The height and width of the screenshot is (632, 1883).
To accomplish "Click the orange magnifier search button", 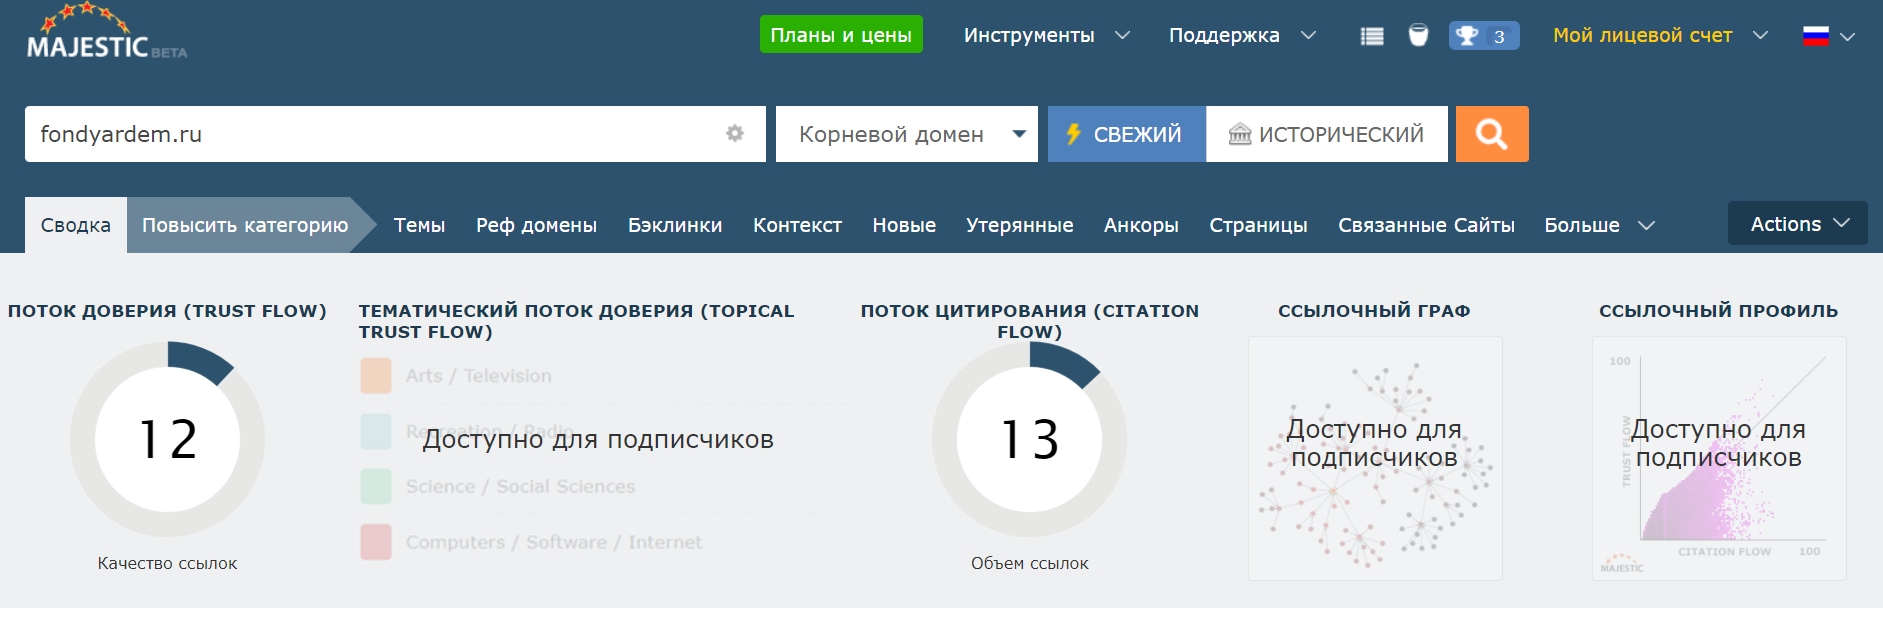I will [1492, 134].
